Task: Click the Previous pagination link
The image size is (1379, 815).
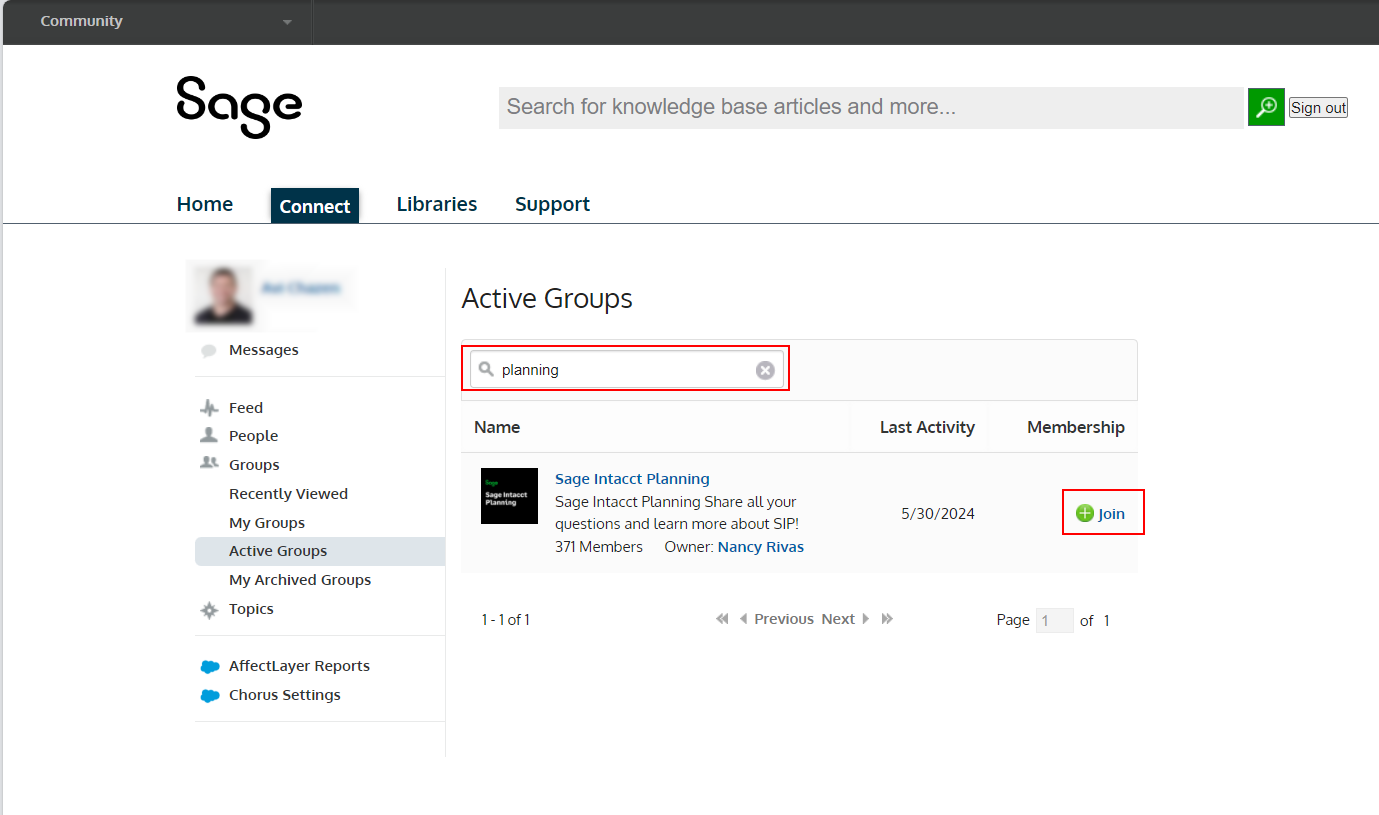Action: pyautogui.click(x=784, y=619)
